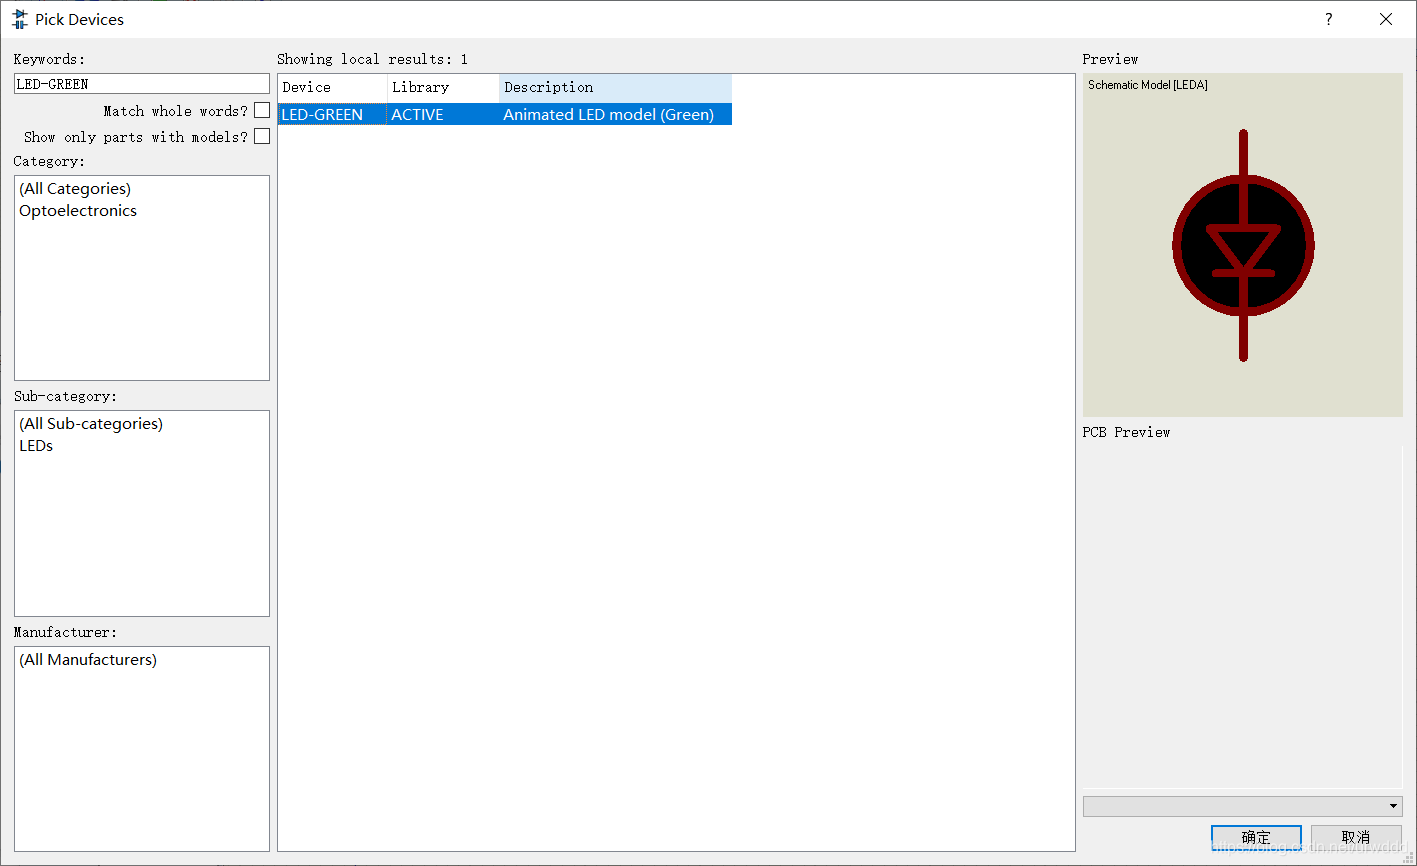Select the Optoelectronics category

click(x=78, y=210)
